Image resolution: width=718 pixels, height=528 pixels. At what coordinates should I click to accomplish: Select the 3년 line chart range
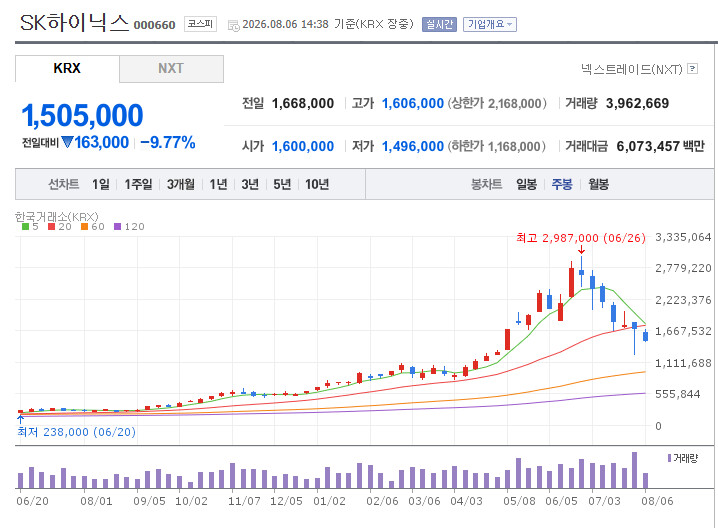click(x=250, y=184)
